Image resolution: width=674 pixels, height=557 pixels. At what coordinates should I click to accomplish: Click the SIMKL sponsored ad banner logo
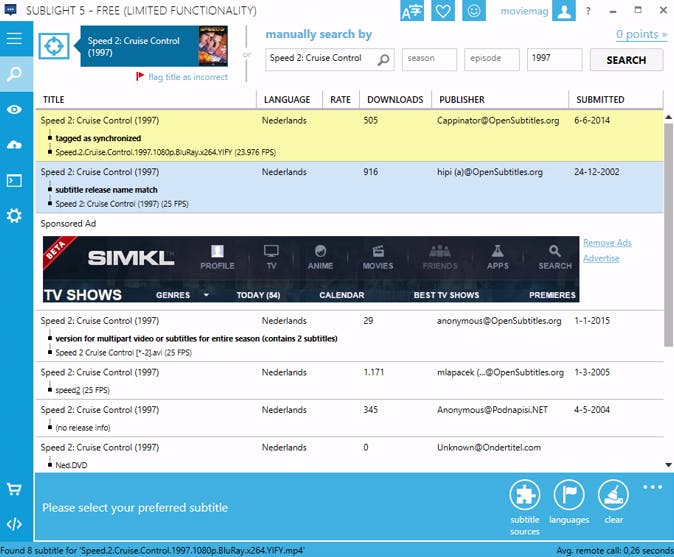click(131, 258)
